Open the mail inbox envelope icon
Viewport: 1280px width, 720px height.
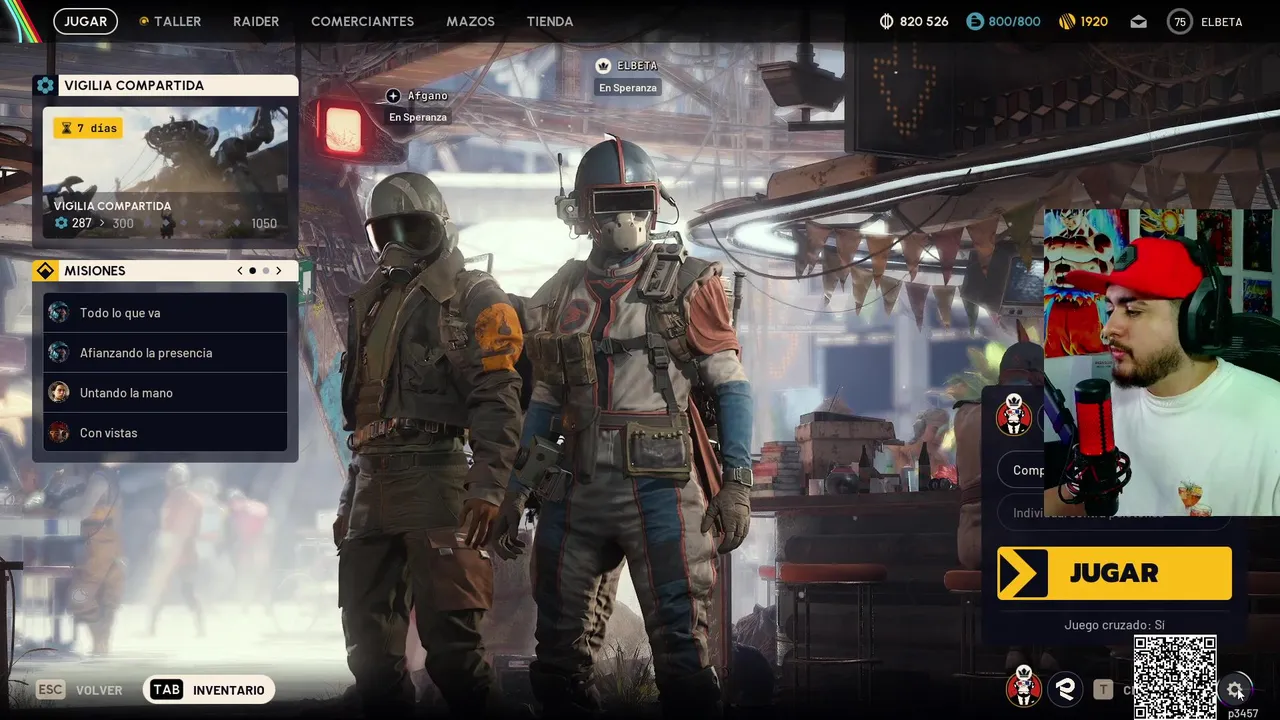click(1139, 21)
